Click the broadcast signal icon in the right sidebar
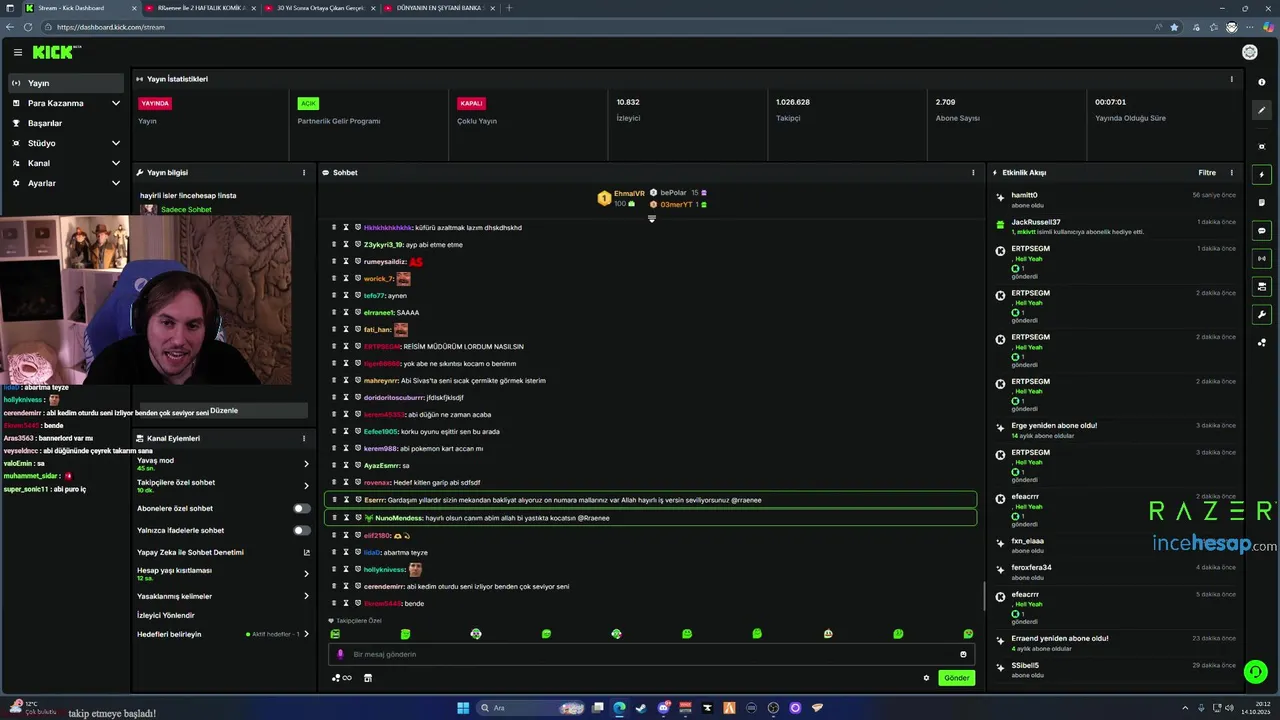The height and width of the screenshot is (720, 1280). tap(1261, 259)
